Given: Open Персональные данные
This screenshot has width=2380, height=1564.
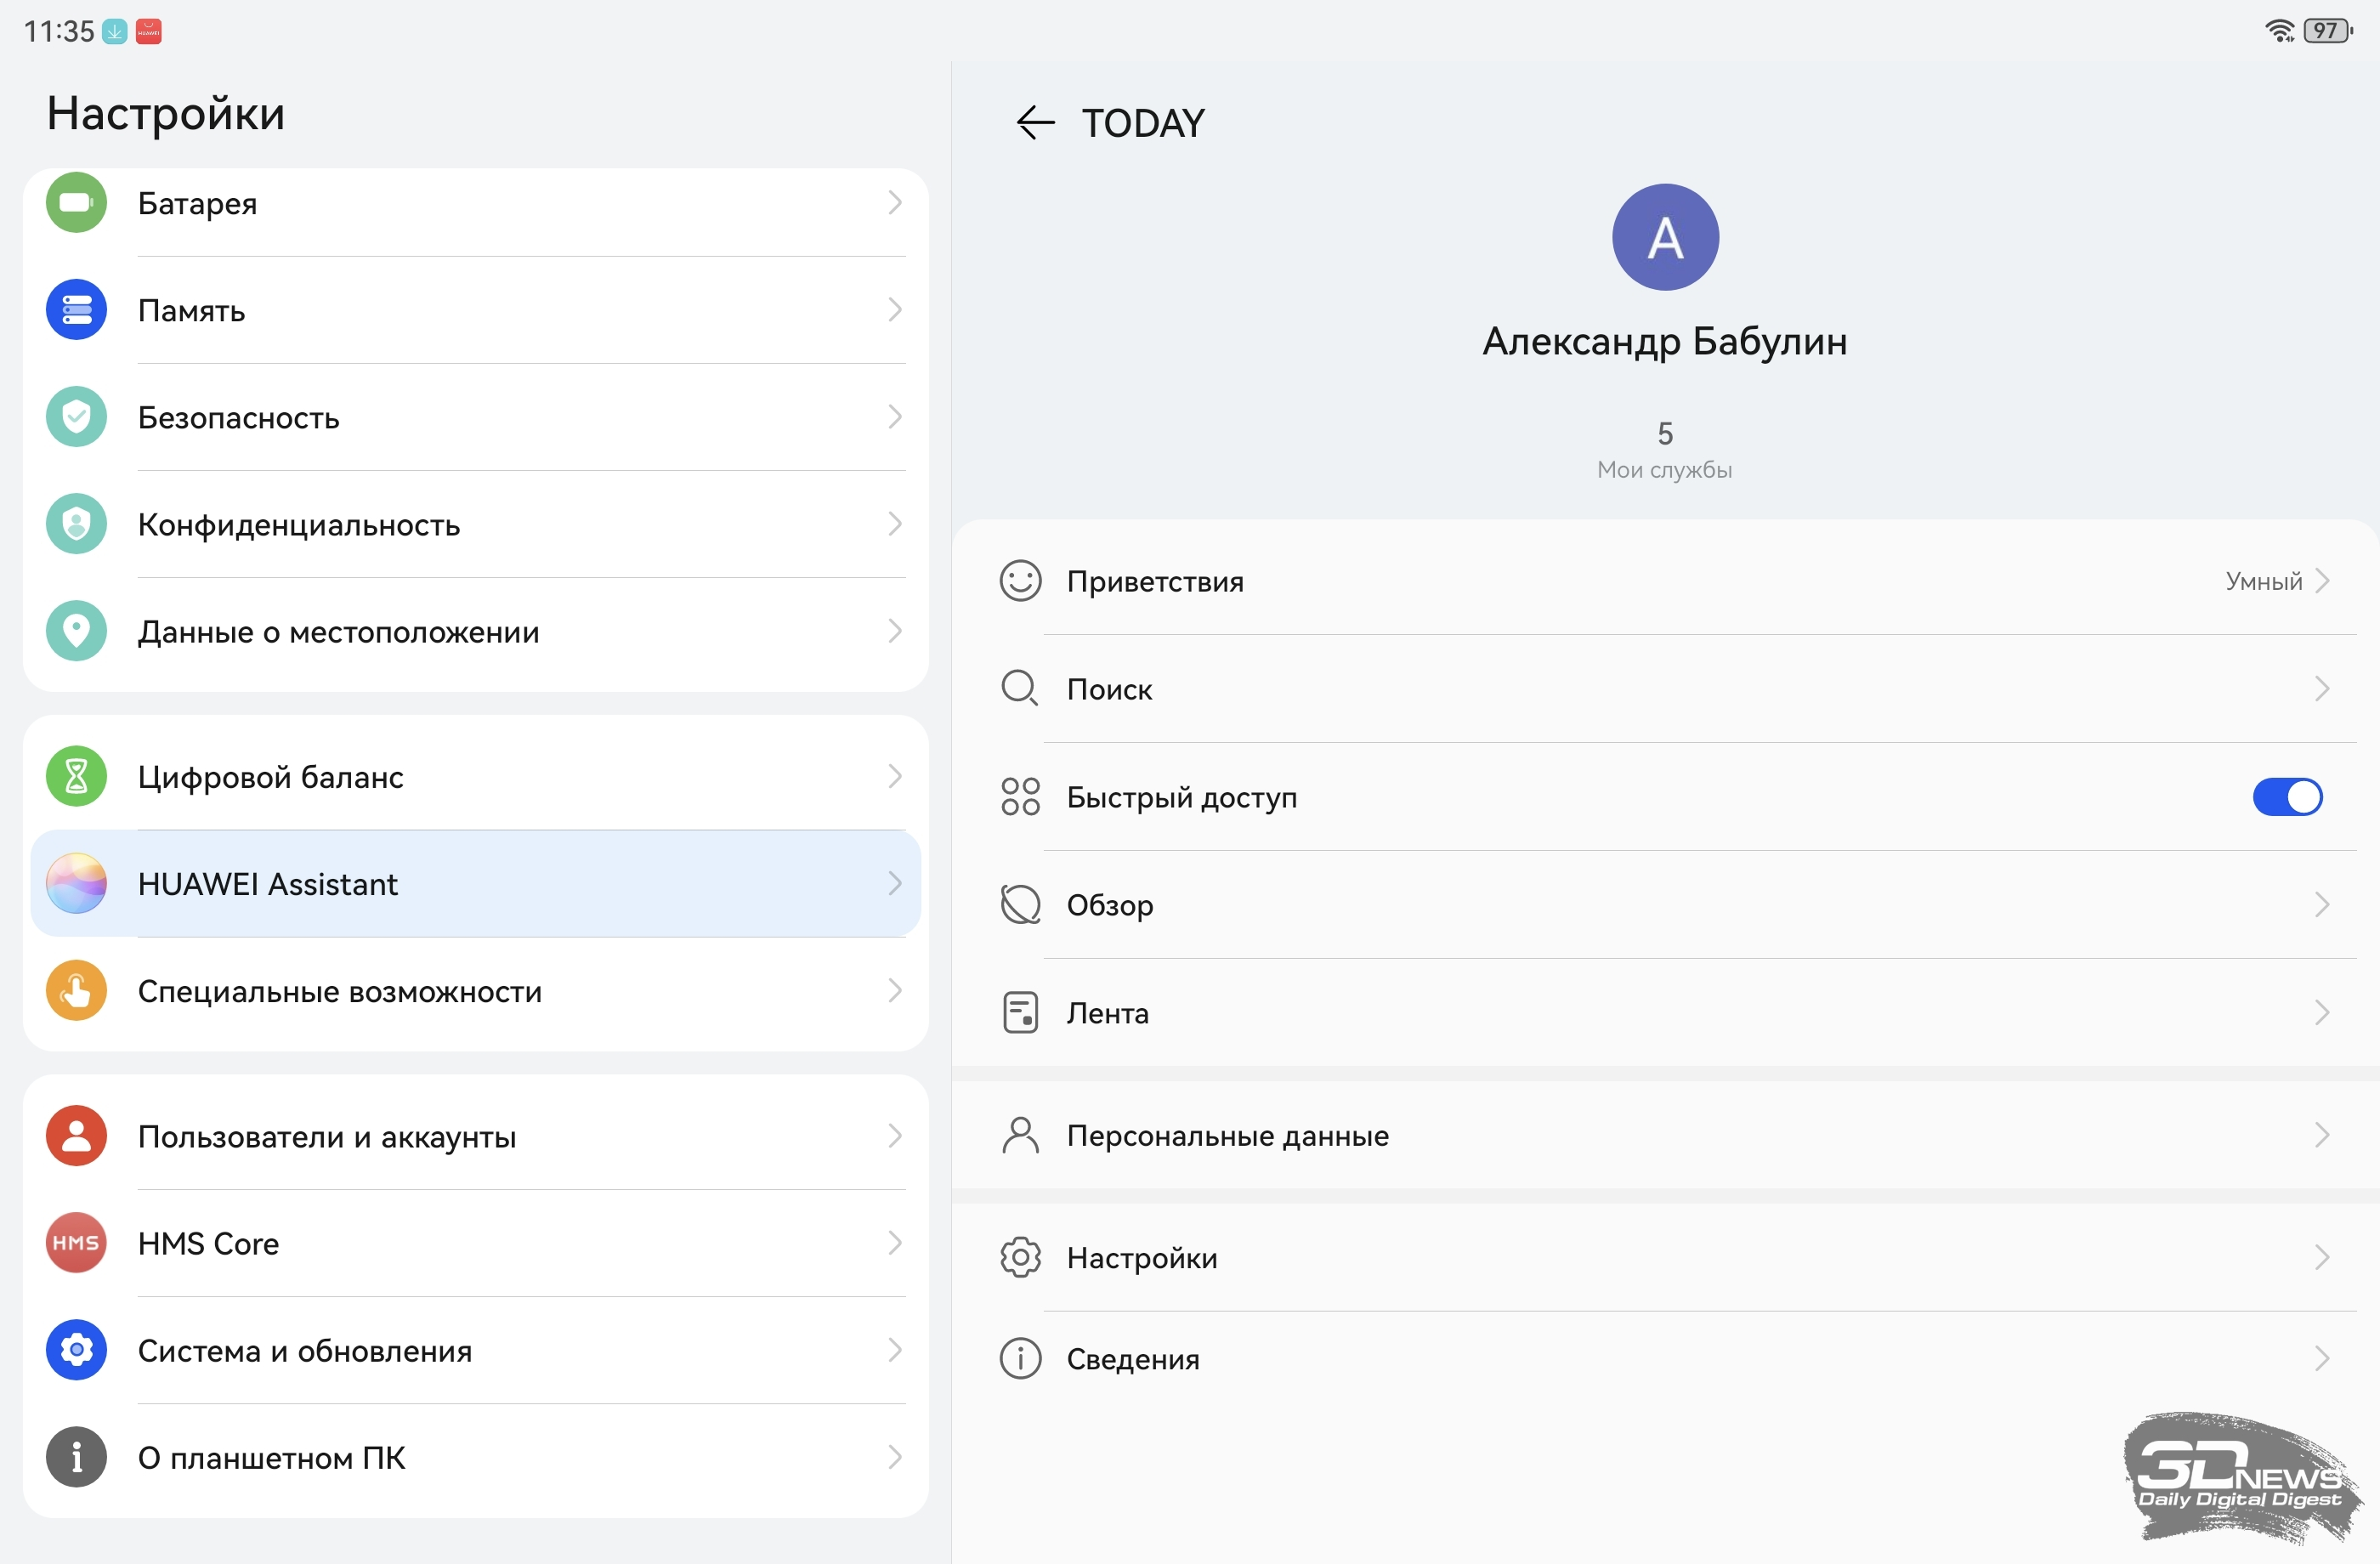Looking at the screenshot, I should [1660, 1136].
